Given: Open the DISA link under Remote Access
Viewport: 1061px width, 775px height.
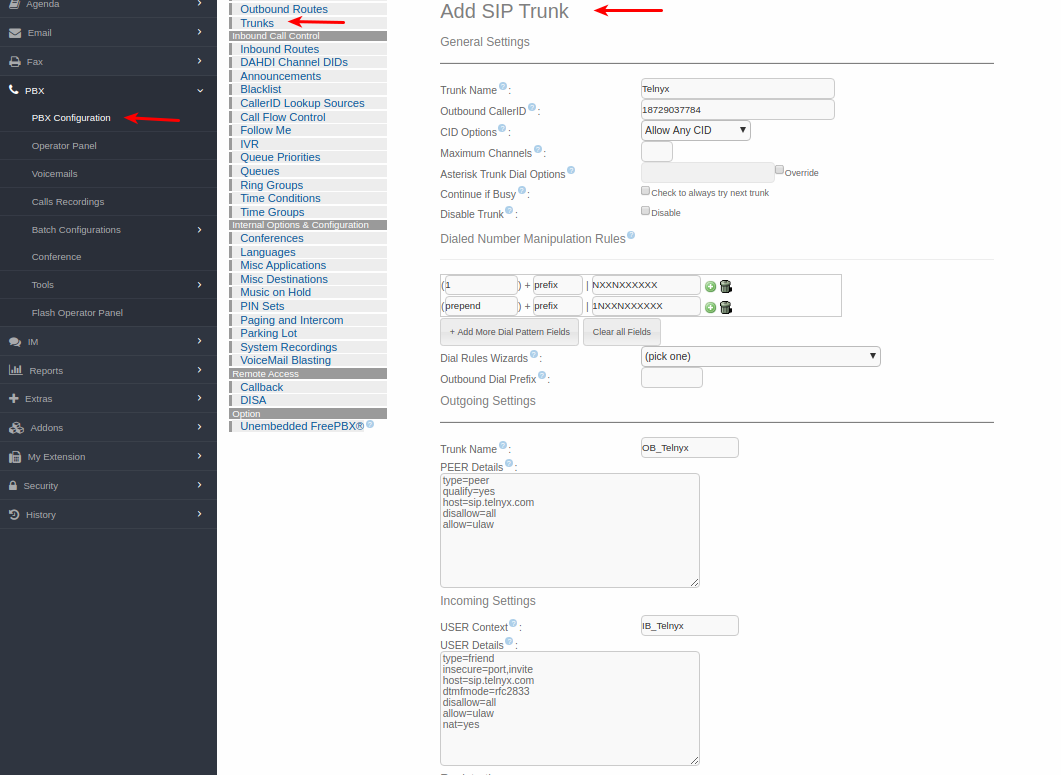Looking at the screenshot, I should tap(253, 400).
